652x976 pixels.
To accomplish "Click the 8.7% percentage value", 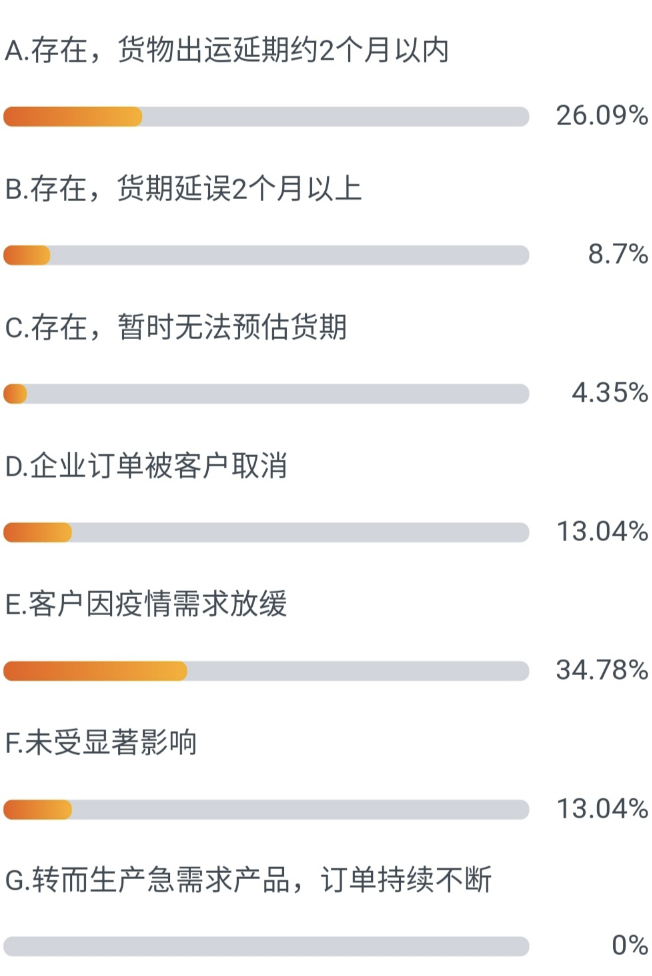I will (x=618, y=255).
